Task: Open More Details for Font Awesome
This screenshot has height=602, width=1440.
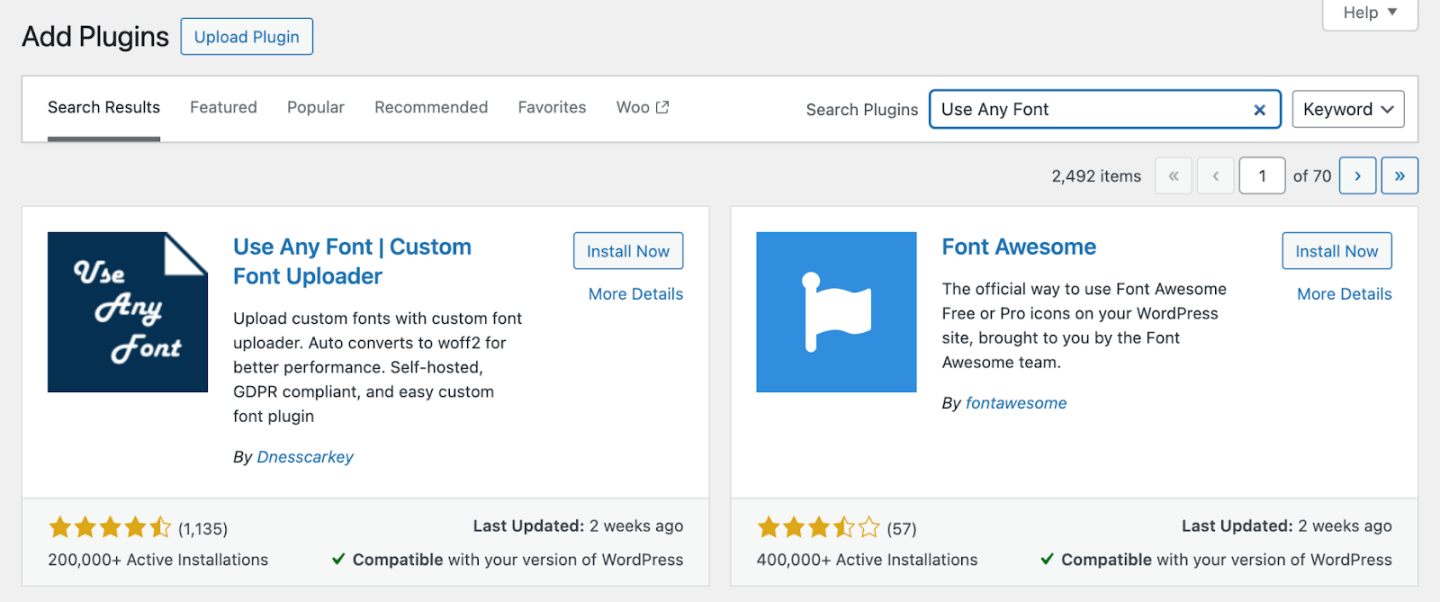Action: (x=1344, y=293)
